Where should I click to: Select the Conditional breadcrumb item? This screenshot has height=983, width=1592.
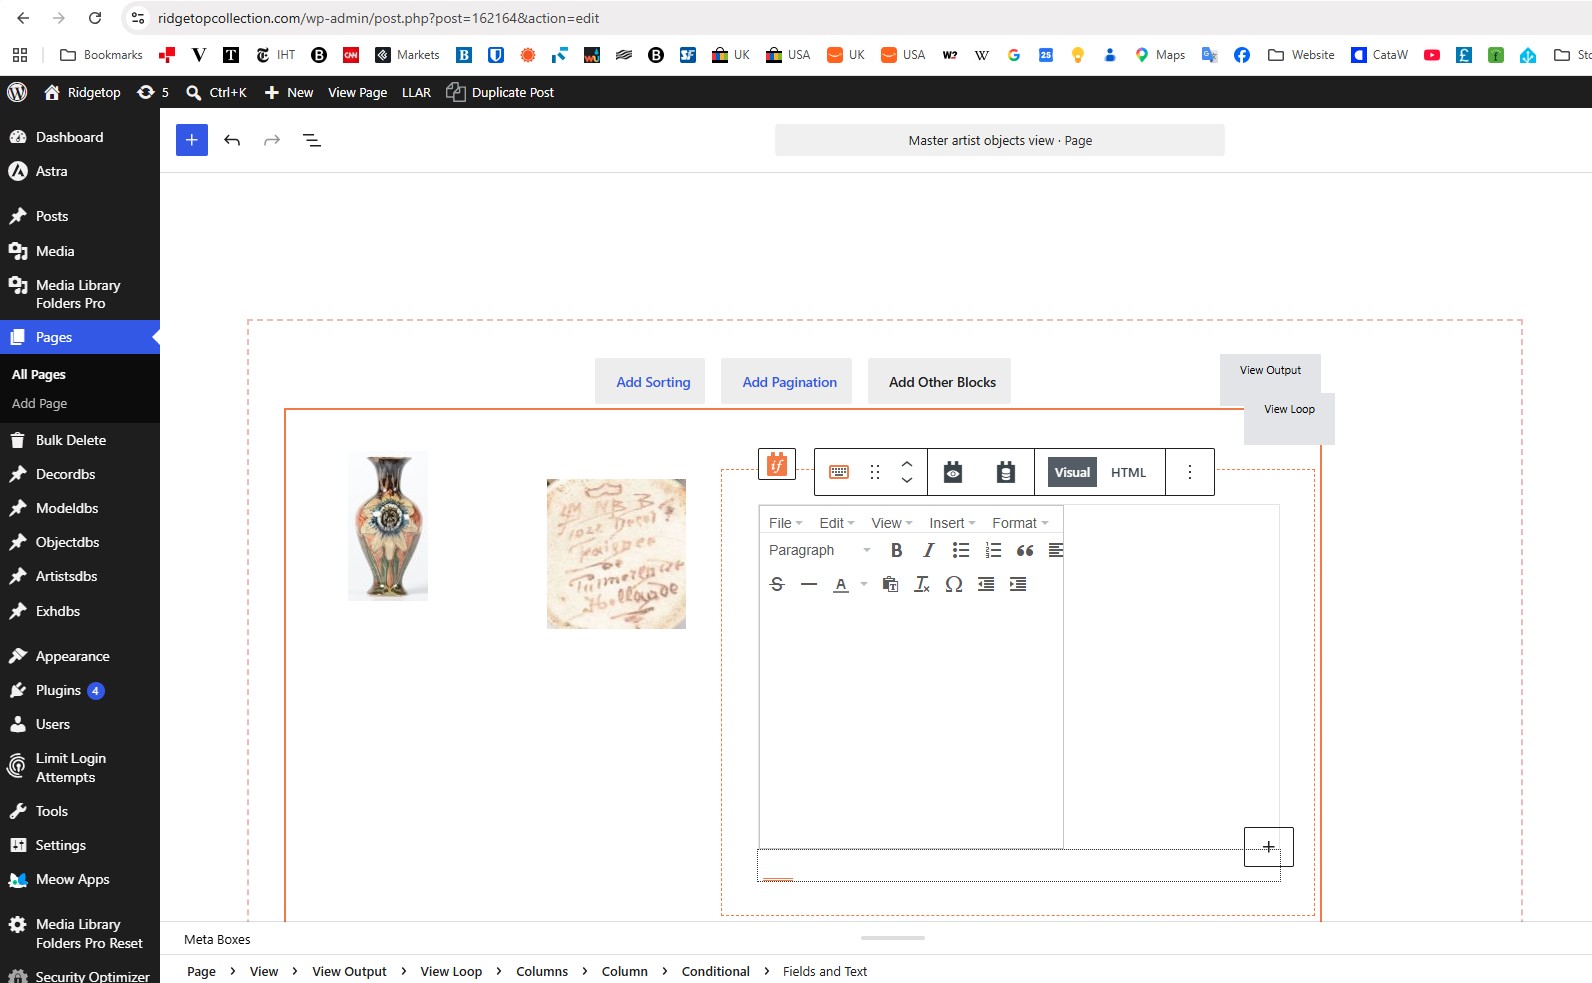pos(715,971)
